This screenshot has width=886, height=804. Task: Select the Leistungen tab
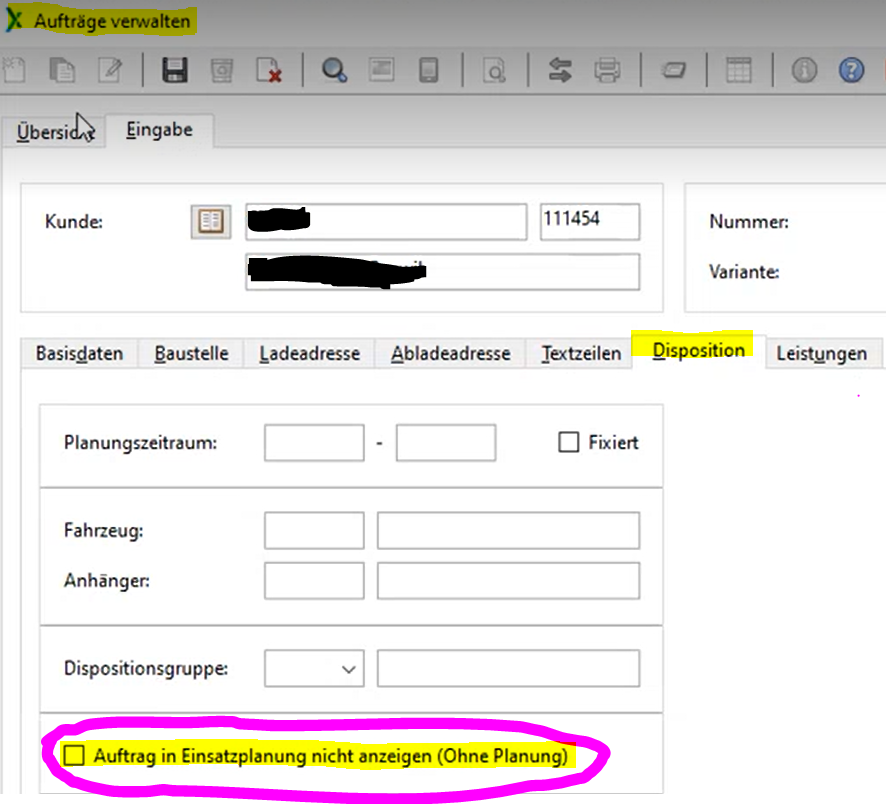point(821,353)
